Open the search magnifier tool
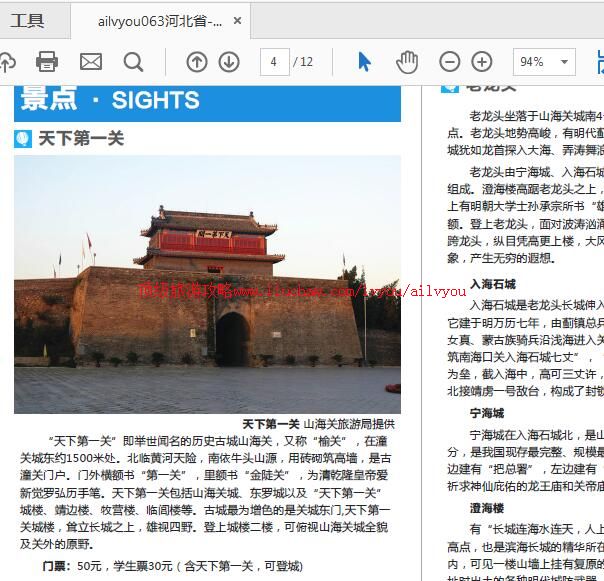 click(x=133, y=62)
